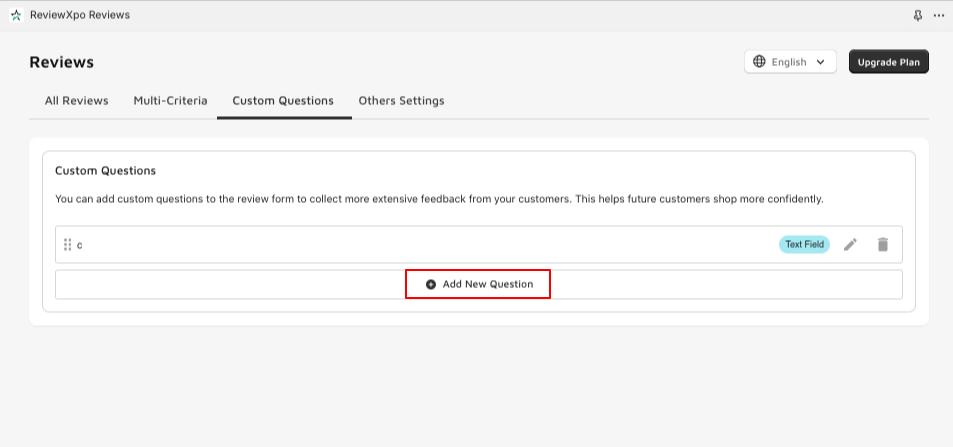Switch to the Multi-Criteria tab
The image size is (953, 447).
(x=170, y=101)
